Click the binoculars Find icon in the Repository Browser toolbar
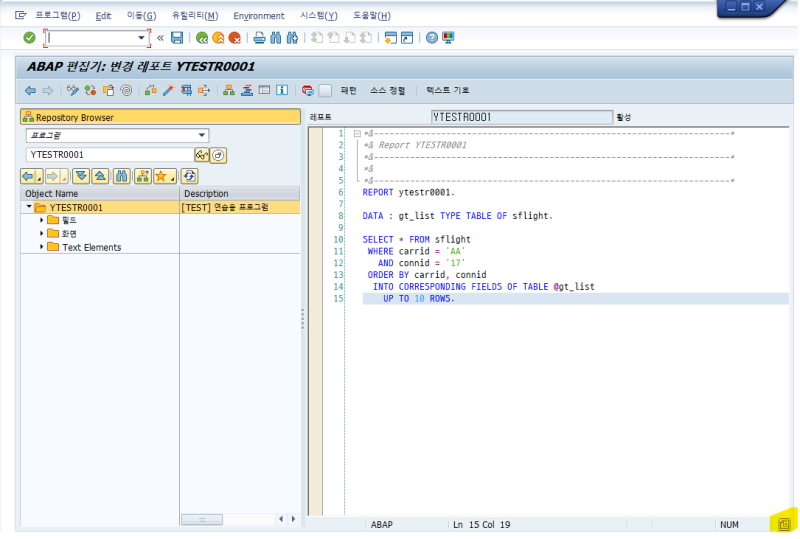The width and height of the screenshot is (800, 539). tap(121, 177)
